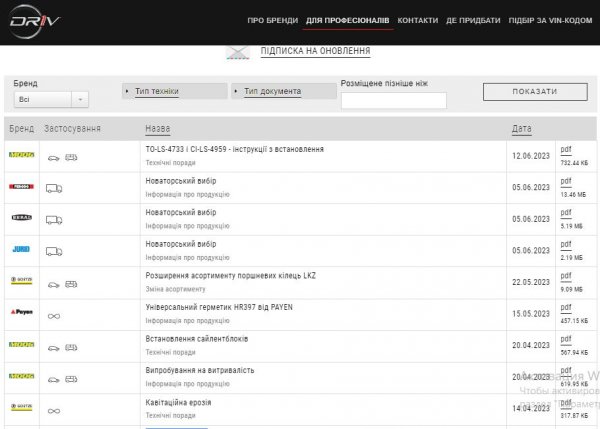Click truck icon in Jurid row
The height and width of the screenshot is (429, 600).
point(54,251)
